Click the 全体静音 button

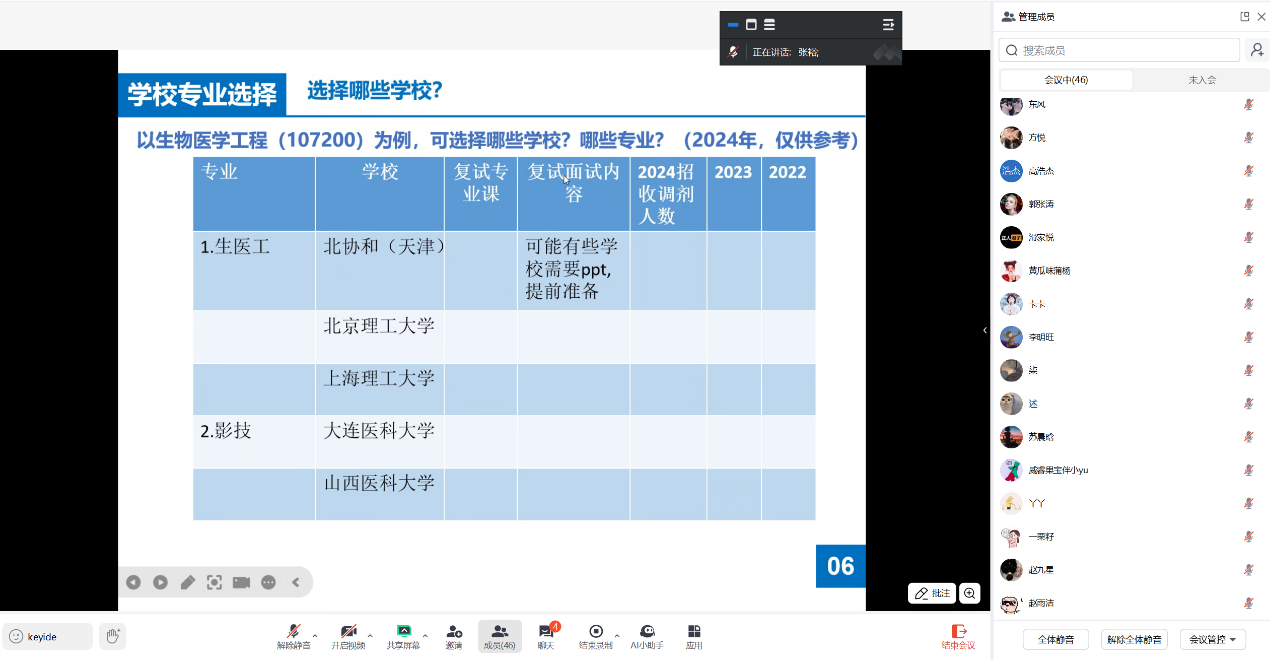tap(1056, 639)
